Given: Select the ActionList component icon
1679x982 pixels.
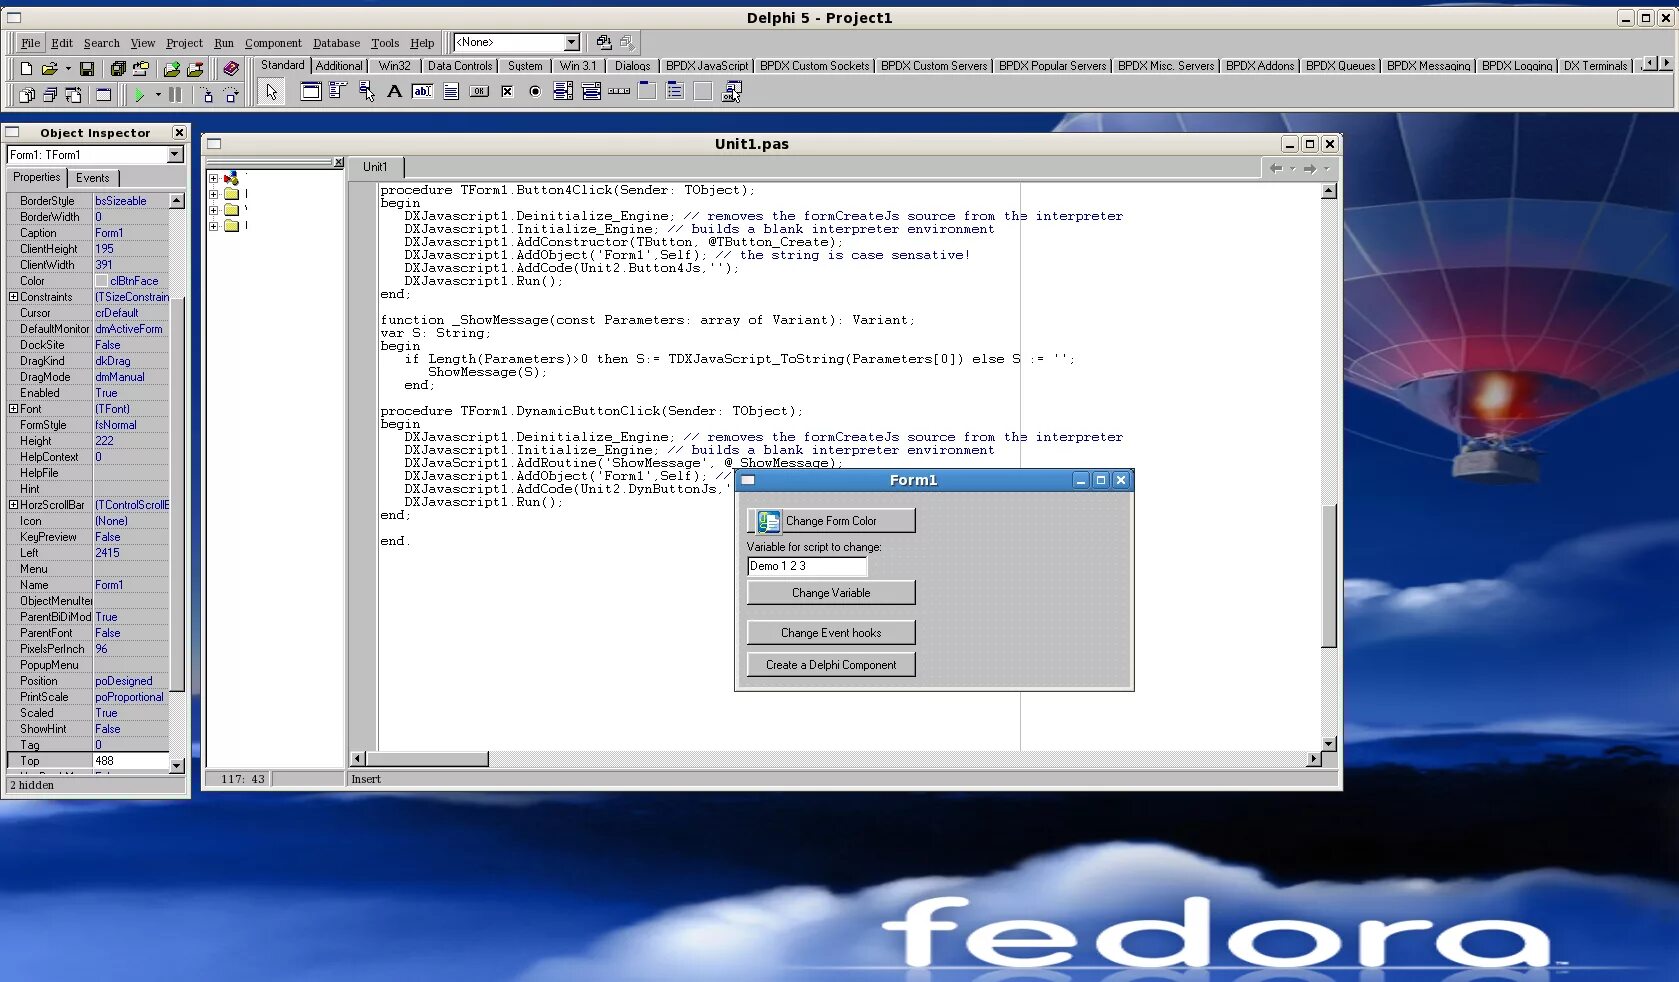Looking at the screenshot, I should pyautogui.click(x=731, y=91).
